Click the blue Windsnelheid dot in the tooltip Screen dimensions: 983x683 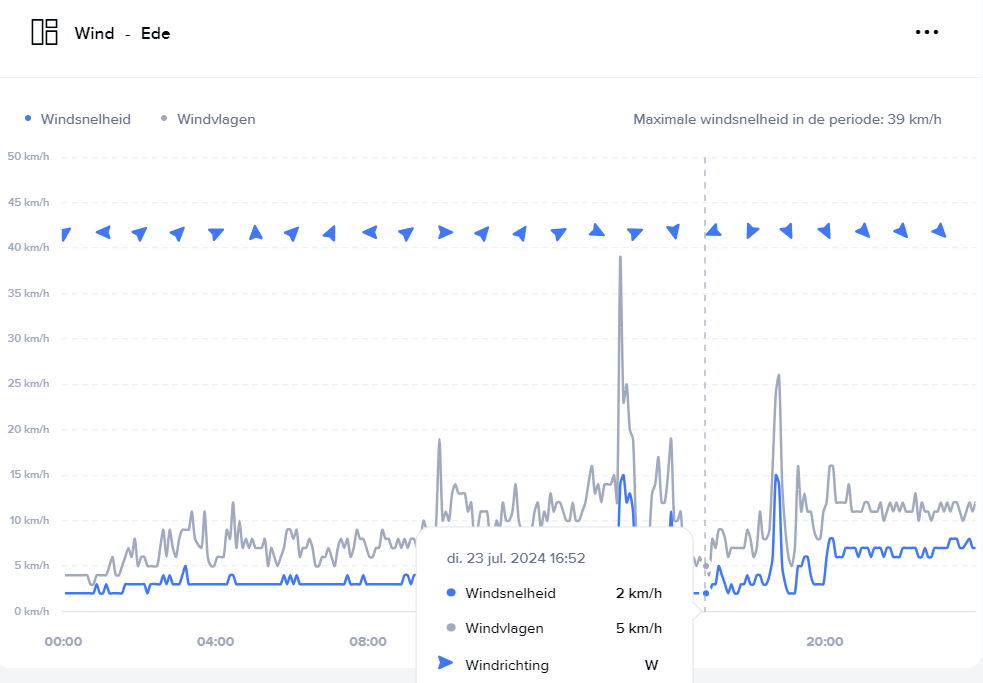pos(450,593)
